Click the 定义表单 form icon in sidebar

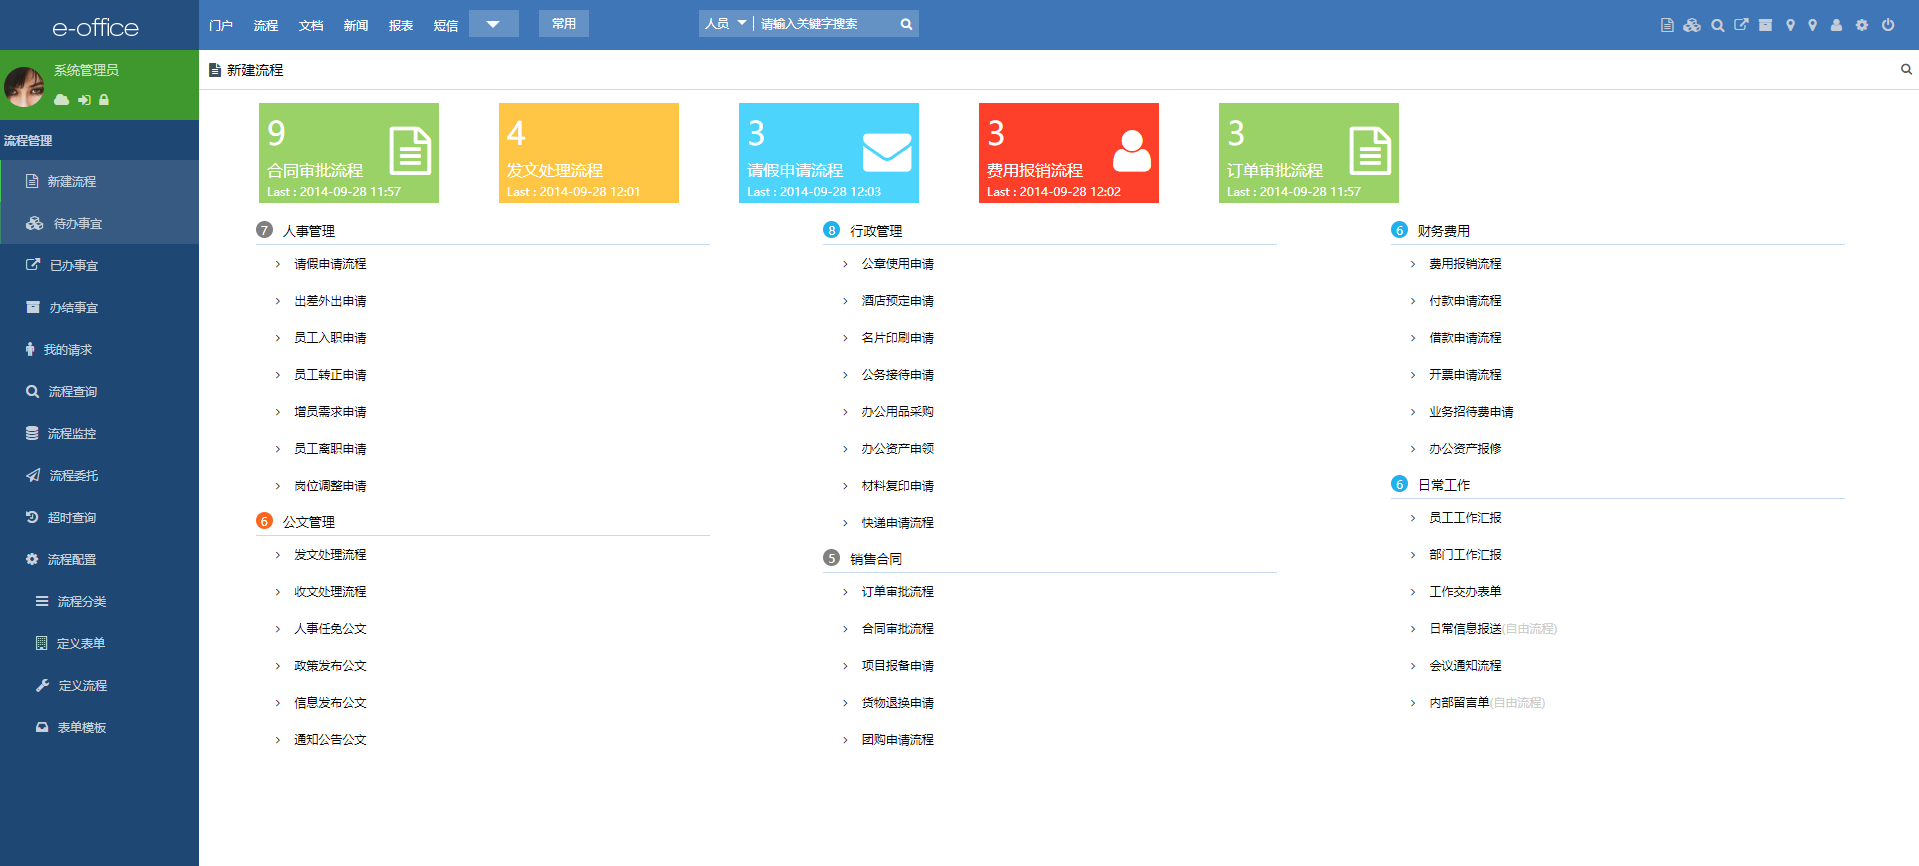pyautogui.click(x=41, y=643)
